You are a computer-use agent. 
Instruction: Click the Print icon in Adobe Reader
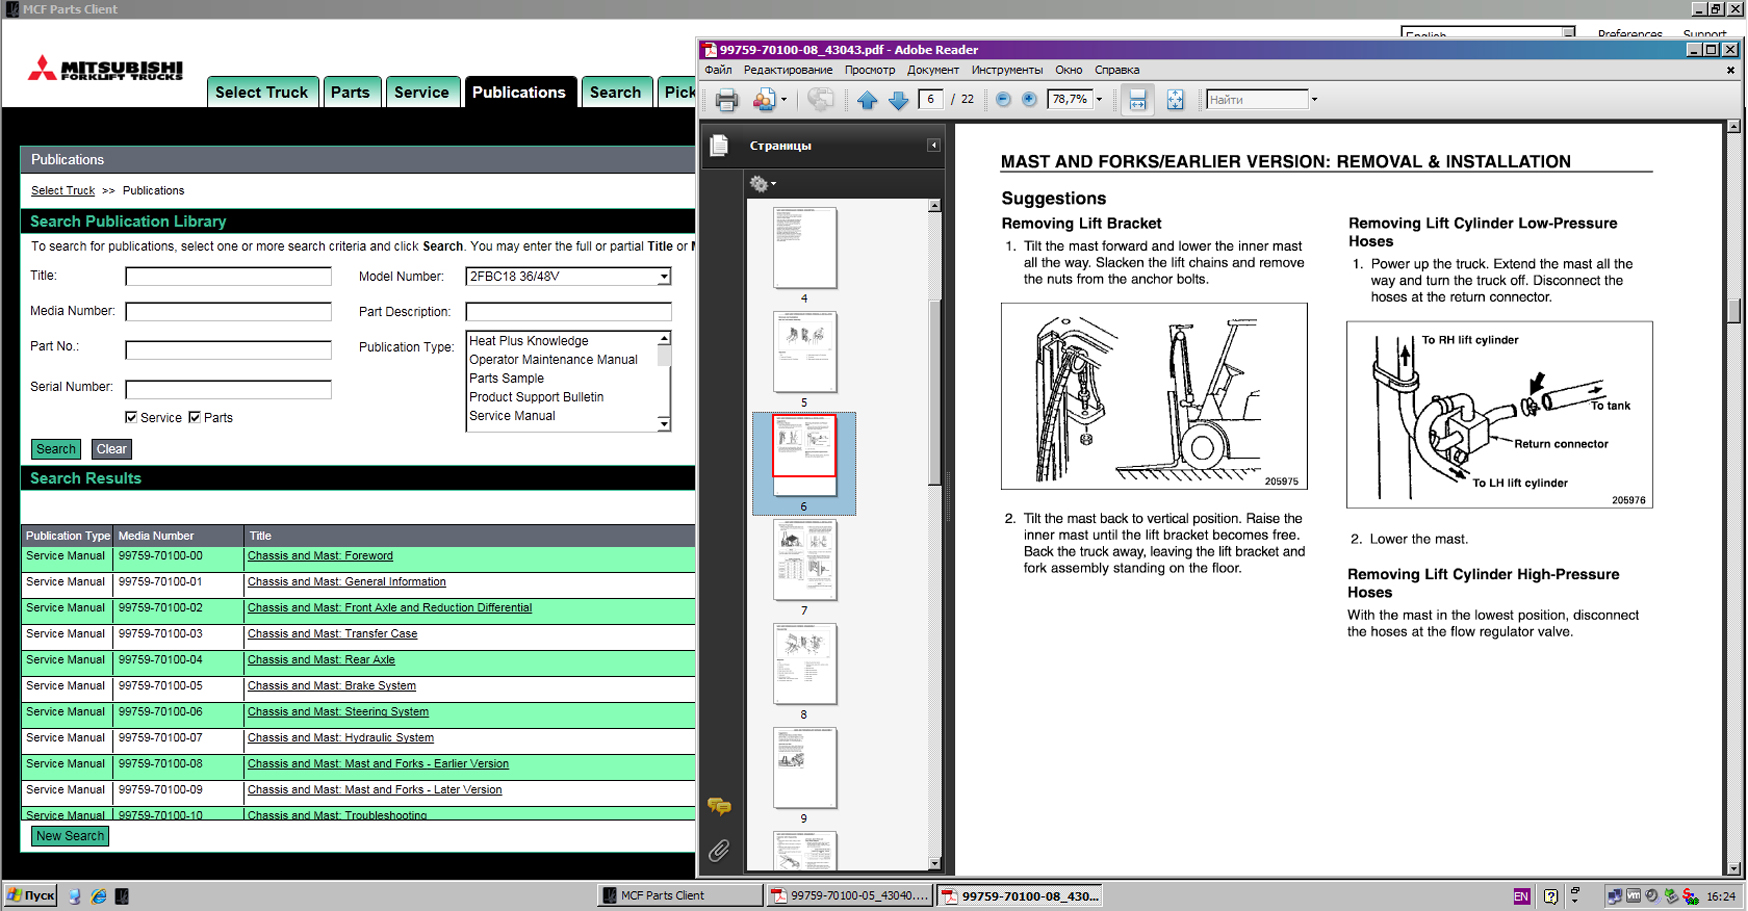tap(726, 100)
